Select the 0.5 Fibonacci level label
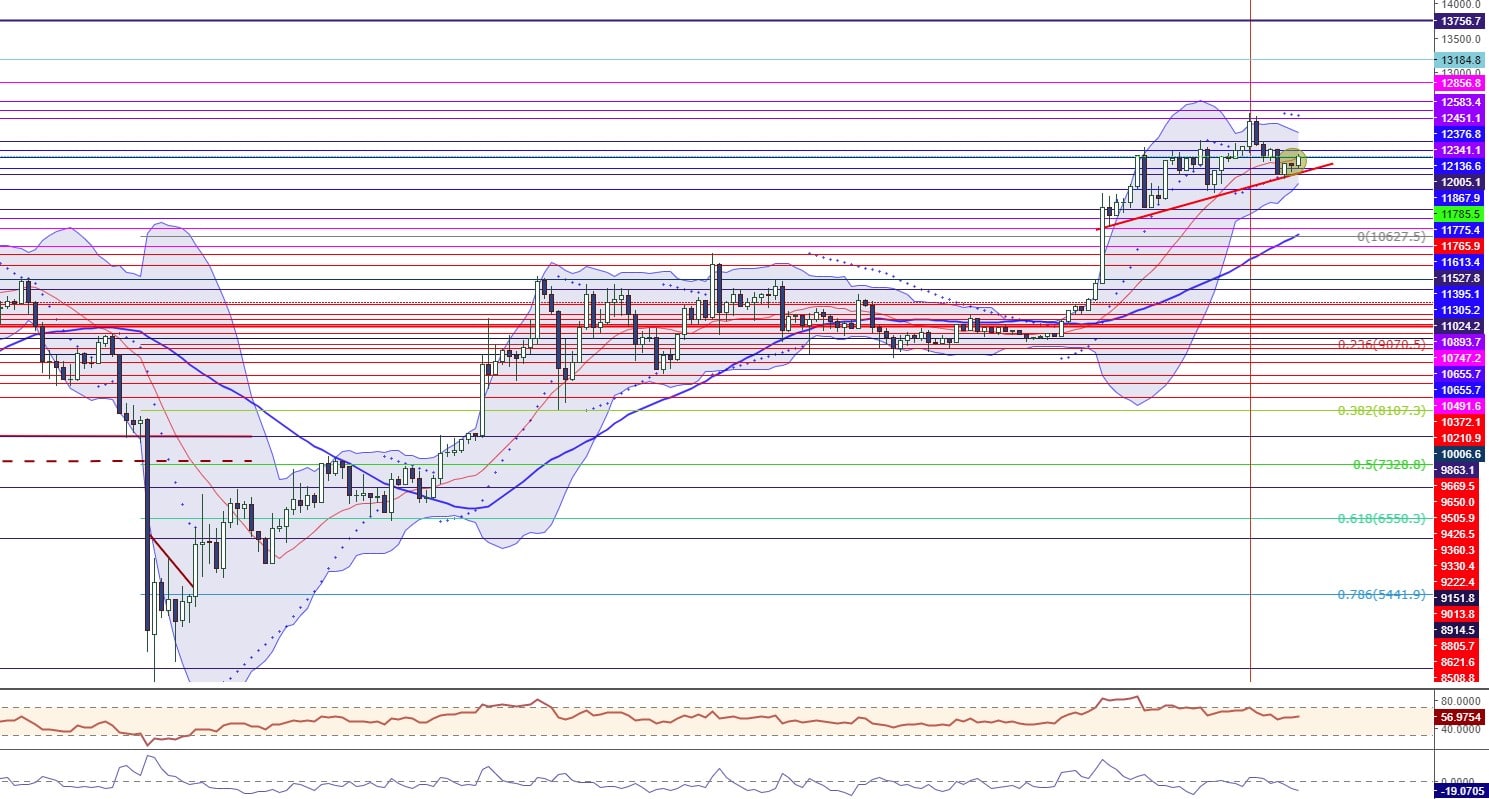Image resolution: width=1489 pixels, height=799 pixels. (1394, 465)
